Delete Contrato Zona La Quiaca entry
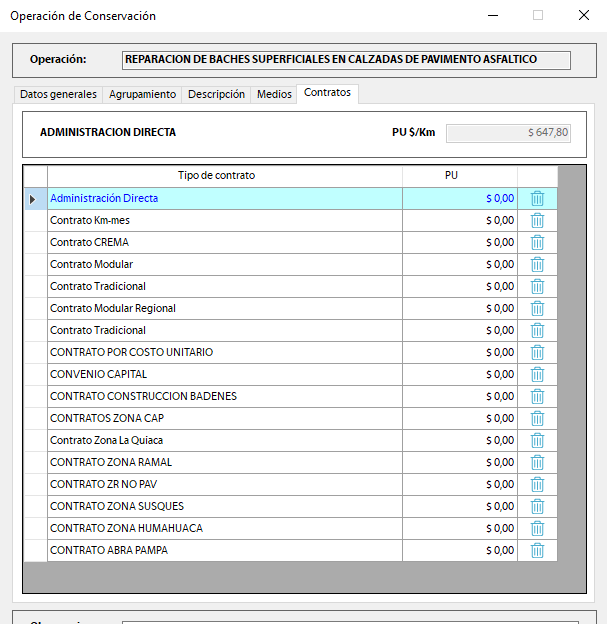607x624 pixels. click(537, 440)
